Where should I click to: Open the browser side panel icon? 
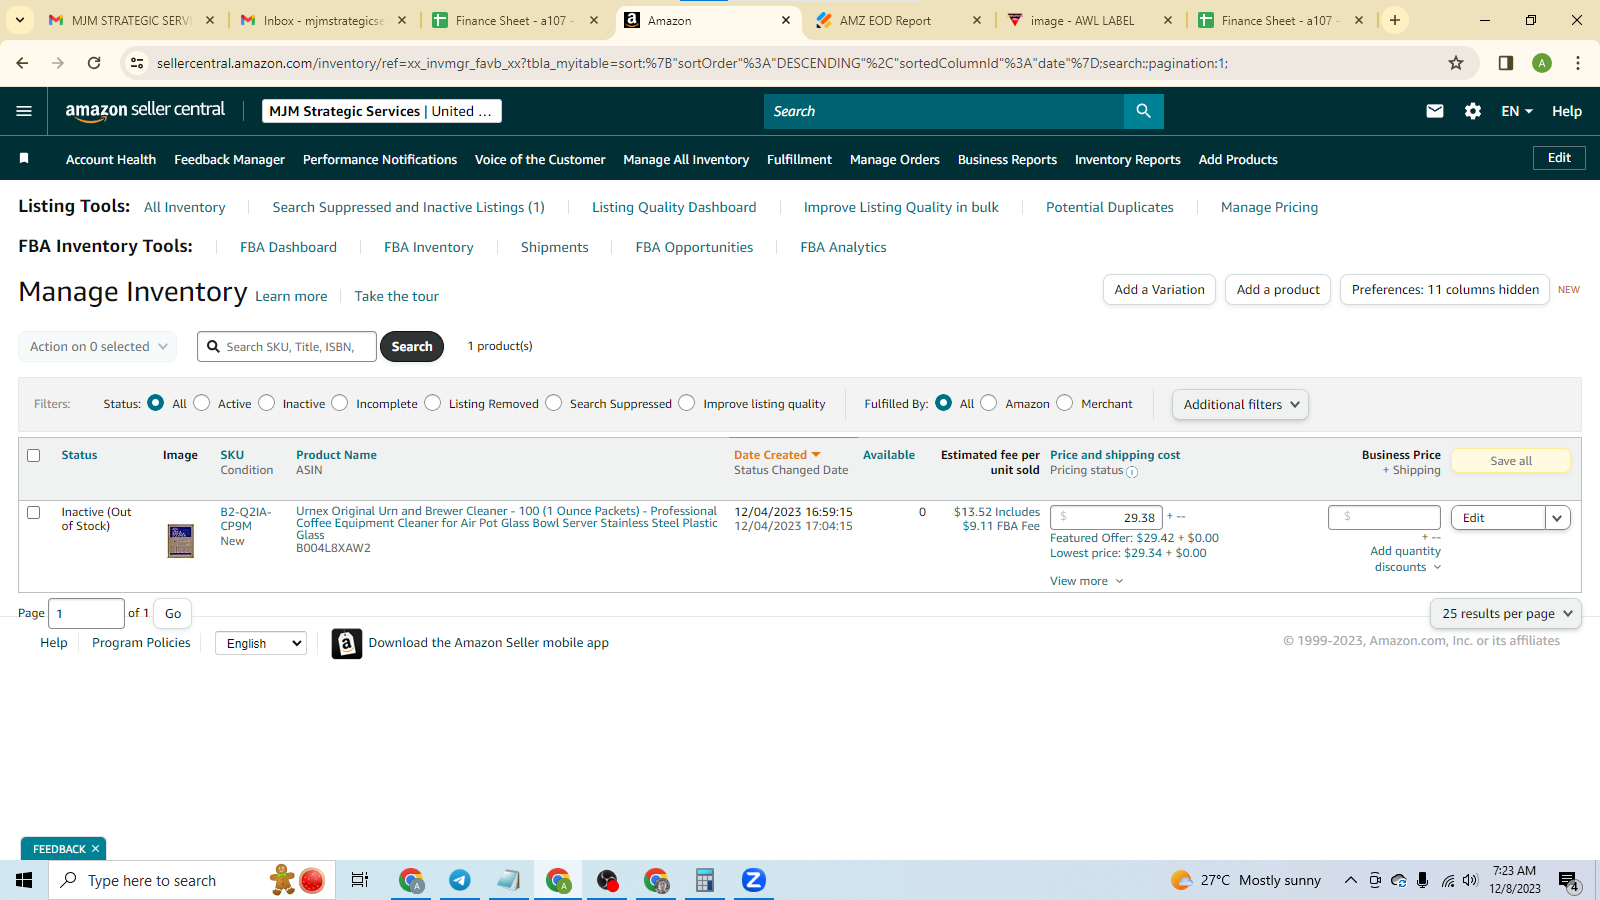[1506, 63]
